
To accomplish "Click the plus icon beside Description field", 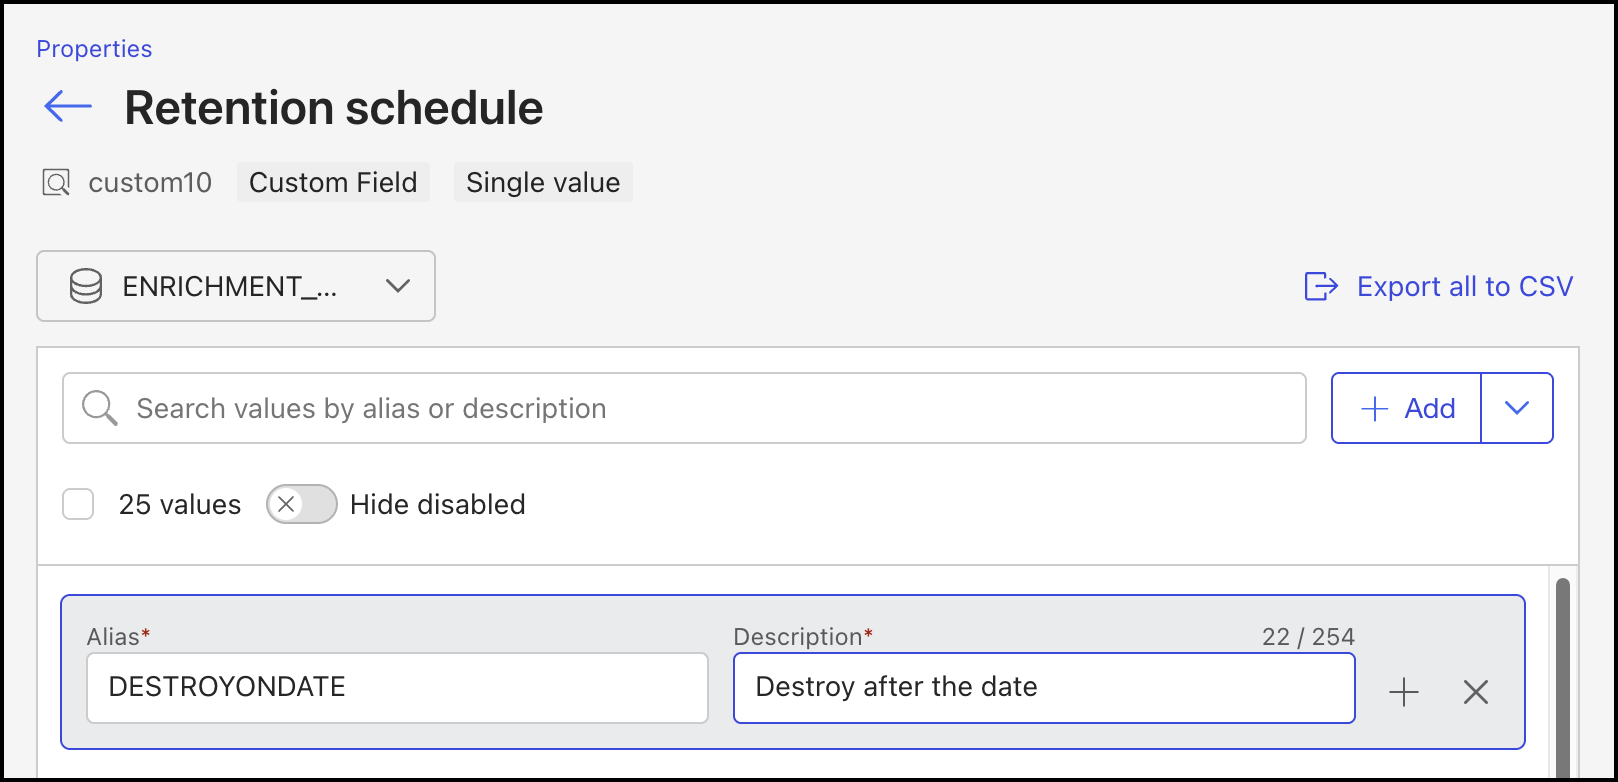I will tap(1404, 692).
